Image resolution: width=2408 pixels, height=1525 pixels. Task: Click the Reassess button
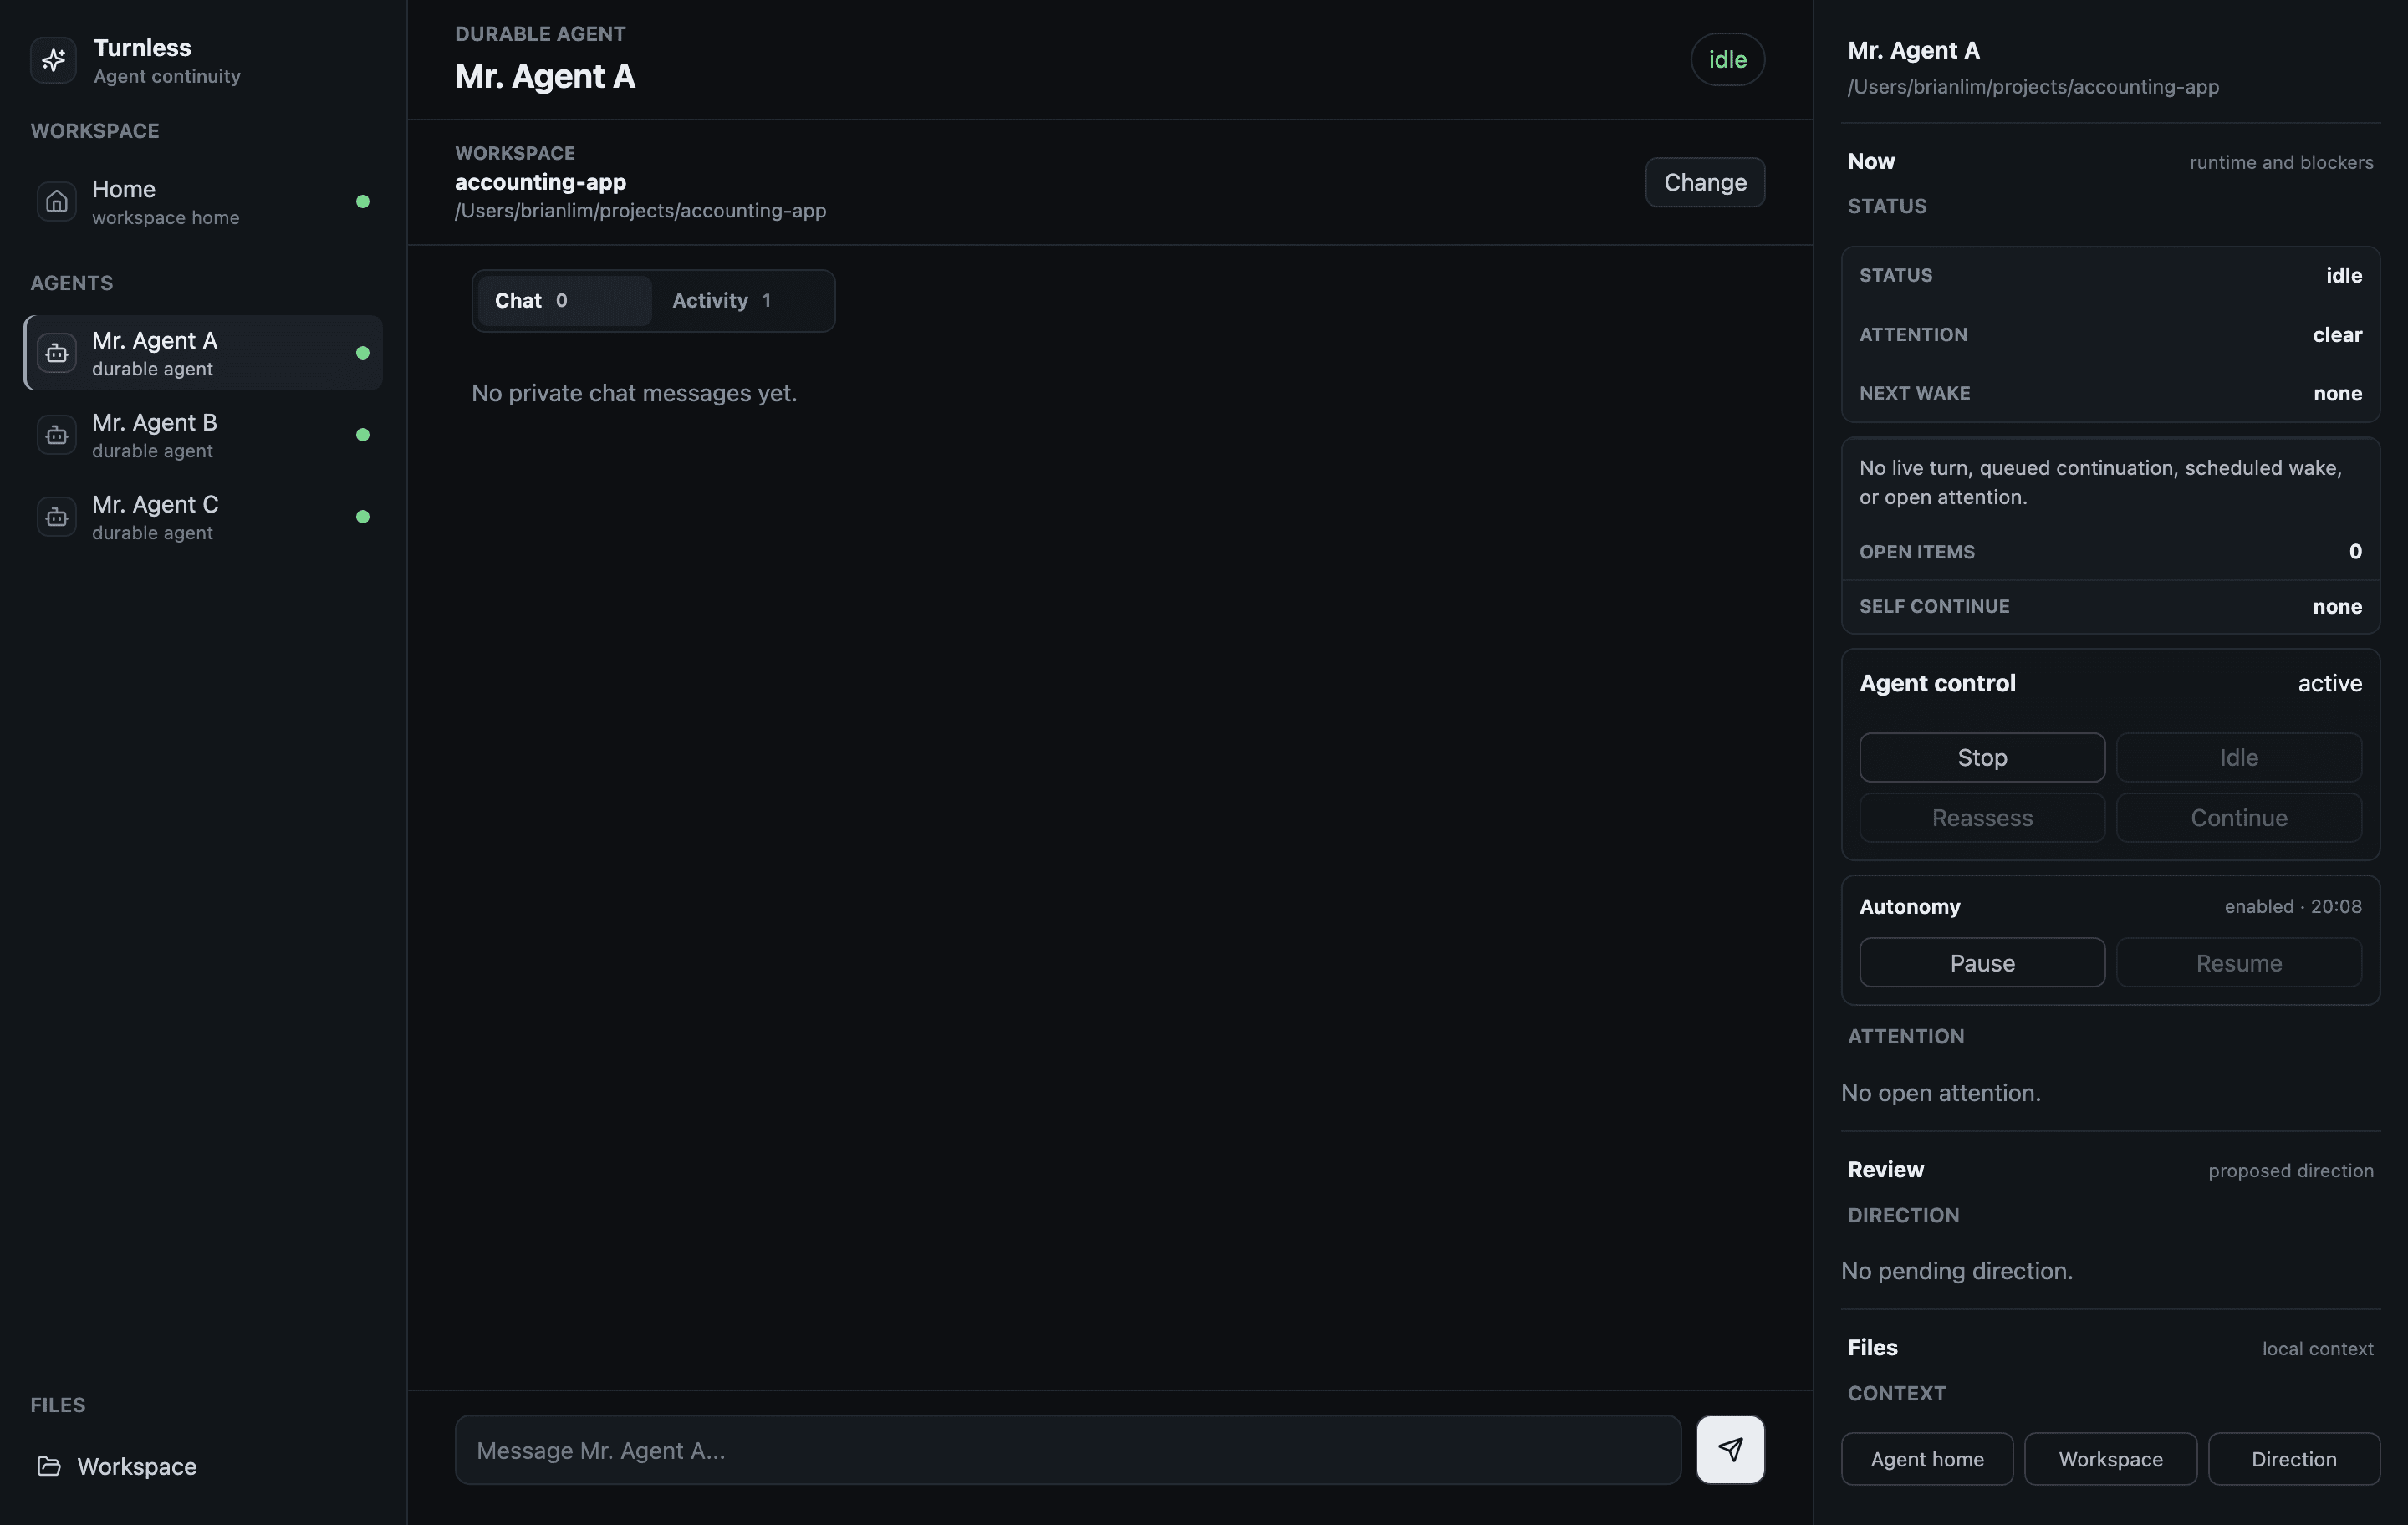1982,817
